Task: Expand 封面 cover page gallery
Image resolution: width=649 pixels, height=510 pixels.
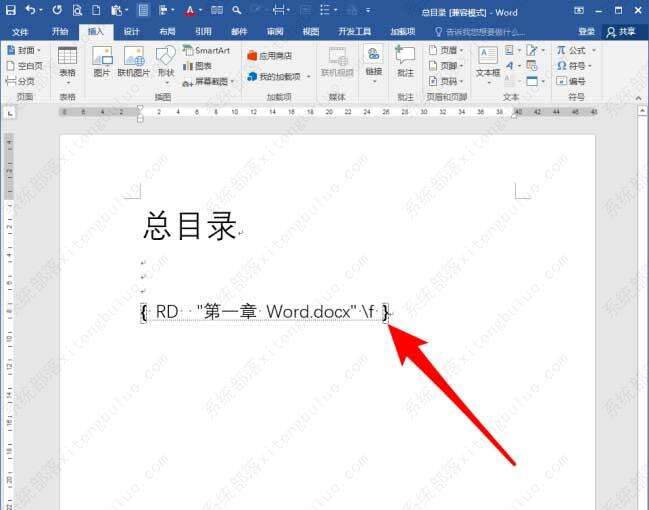Action: click(x=39, y=51)
